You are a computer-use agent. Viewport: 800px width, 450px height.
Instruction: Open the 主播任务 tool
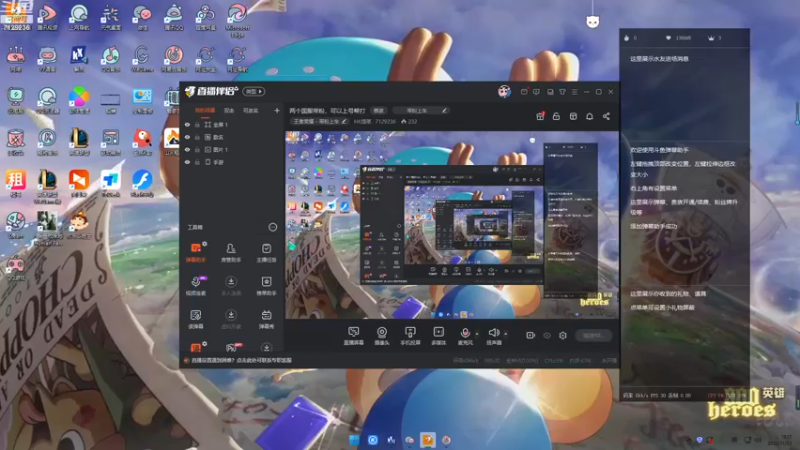pyautogui.click(x=266, y=252)
